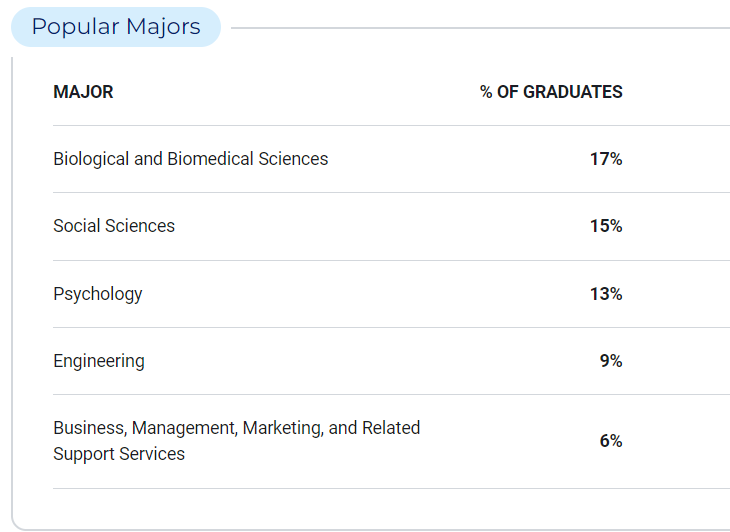Click the 17% graduates value
Viewport: 730px width, 532px height.
pyautogui.click(x=606, y=159)
